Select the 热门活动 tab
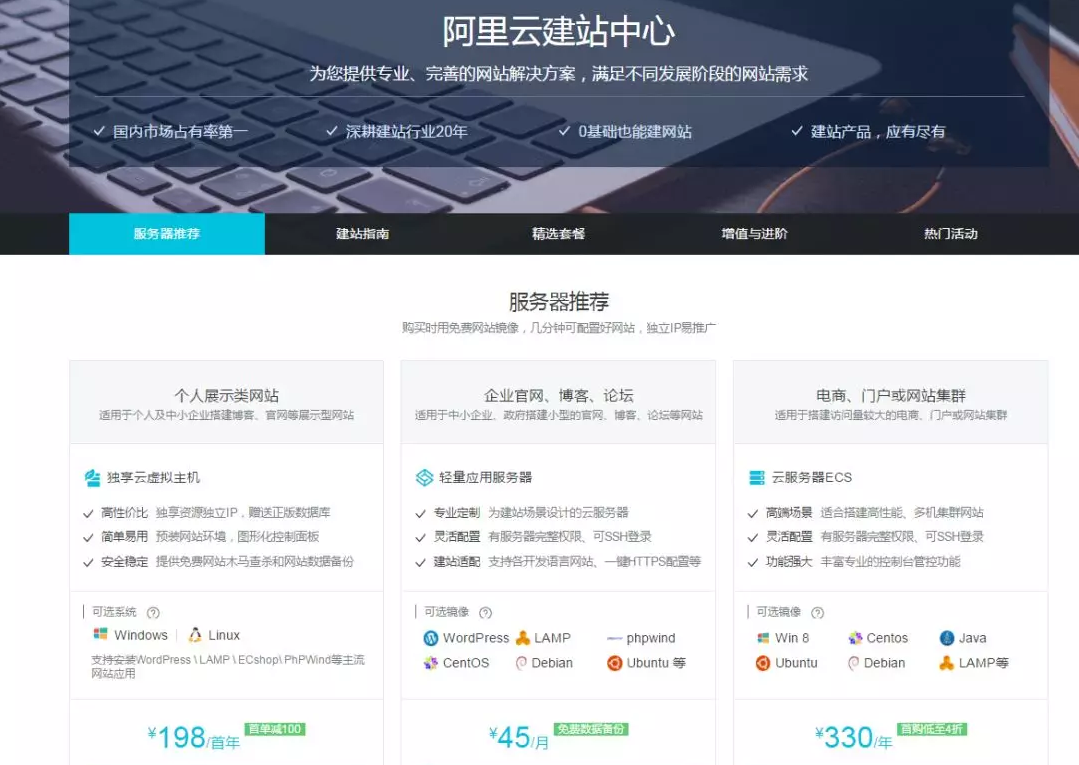Screen dimensions: 1079x765 950,234
